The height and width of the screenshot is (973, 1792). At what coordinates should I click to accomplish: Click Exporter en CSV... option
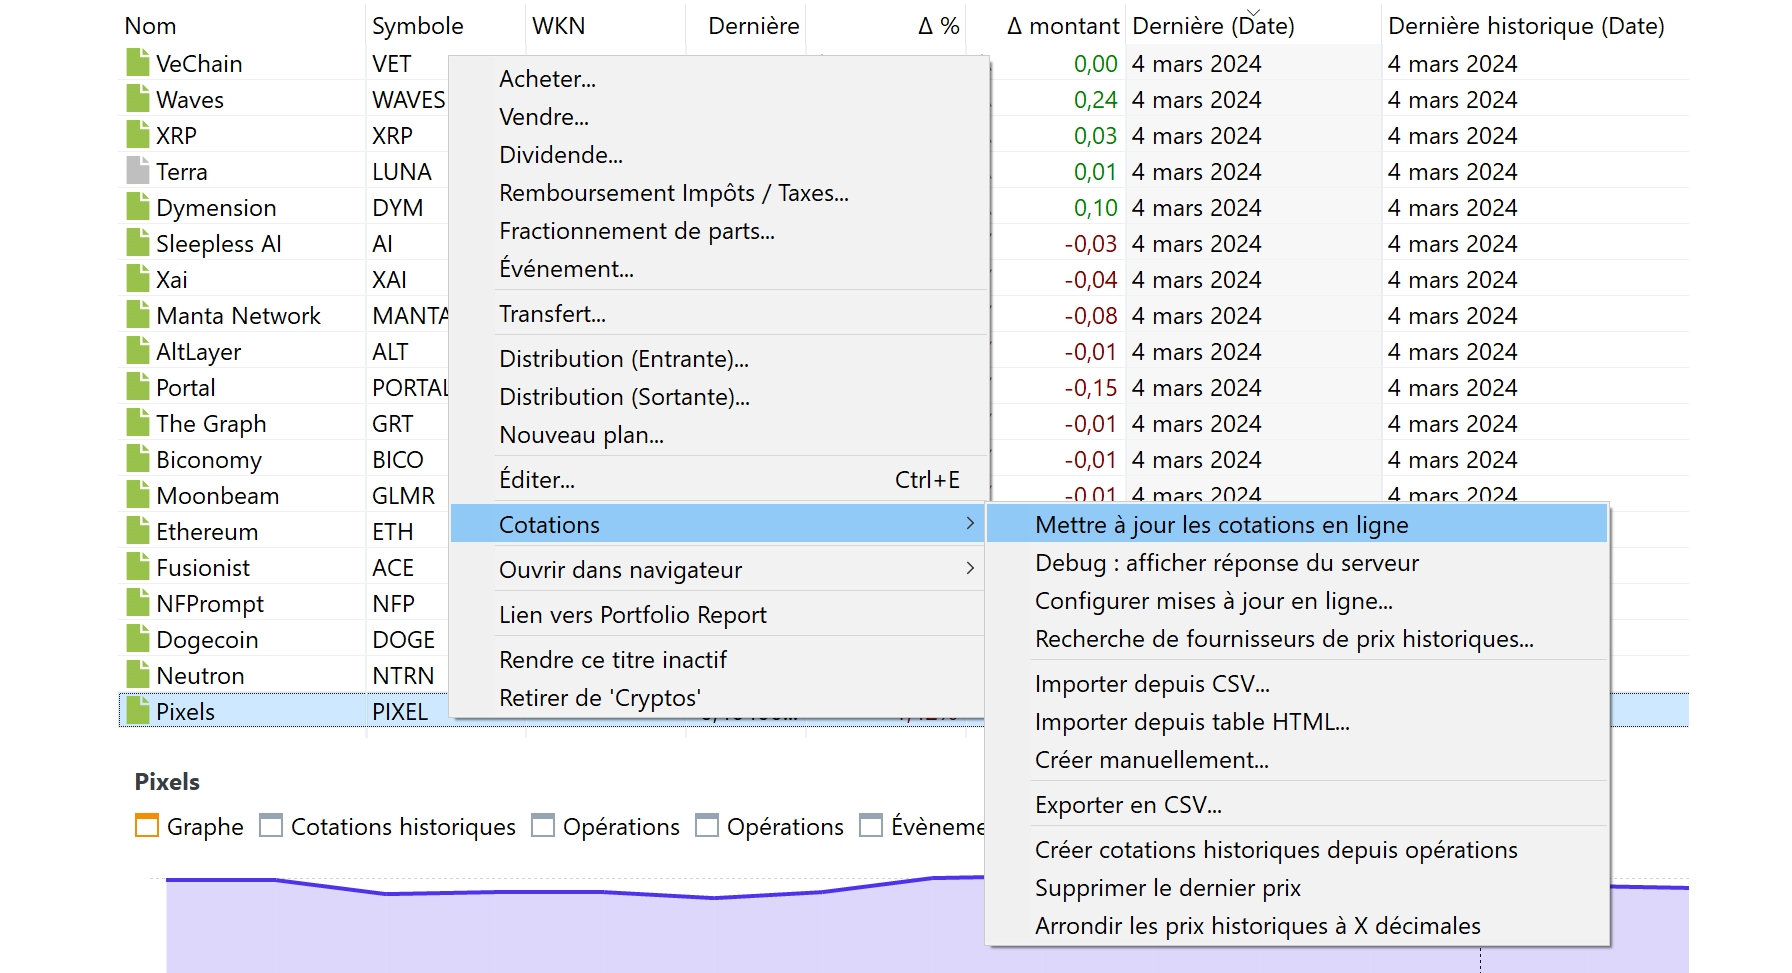pyautogui.click(x=1128, y=805)
